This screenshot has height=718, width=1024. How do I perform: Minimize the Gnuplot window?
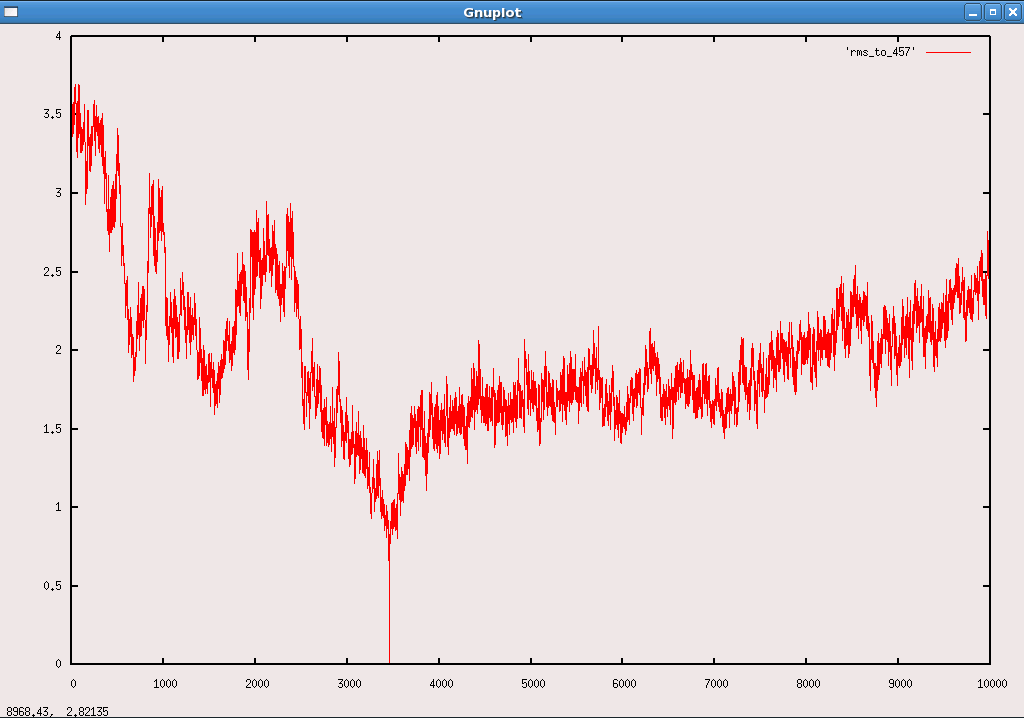(972, 12)
